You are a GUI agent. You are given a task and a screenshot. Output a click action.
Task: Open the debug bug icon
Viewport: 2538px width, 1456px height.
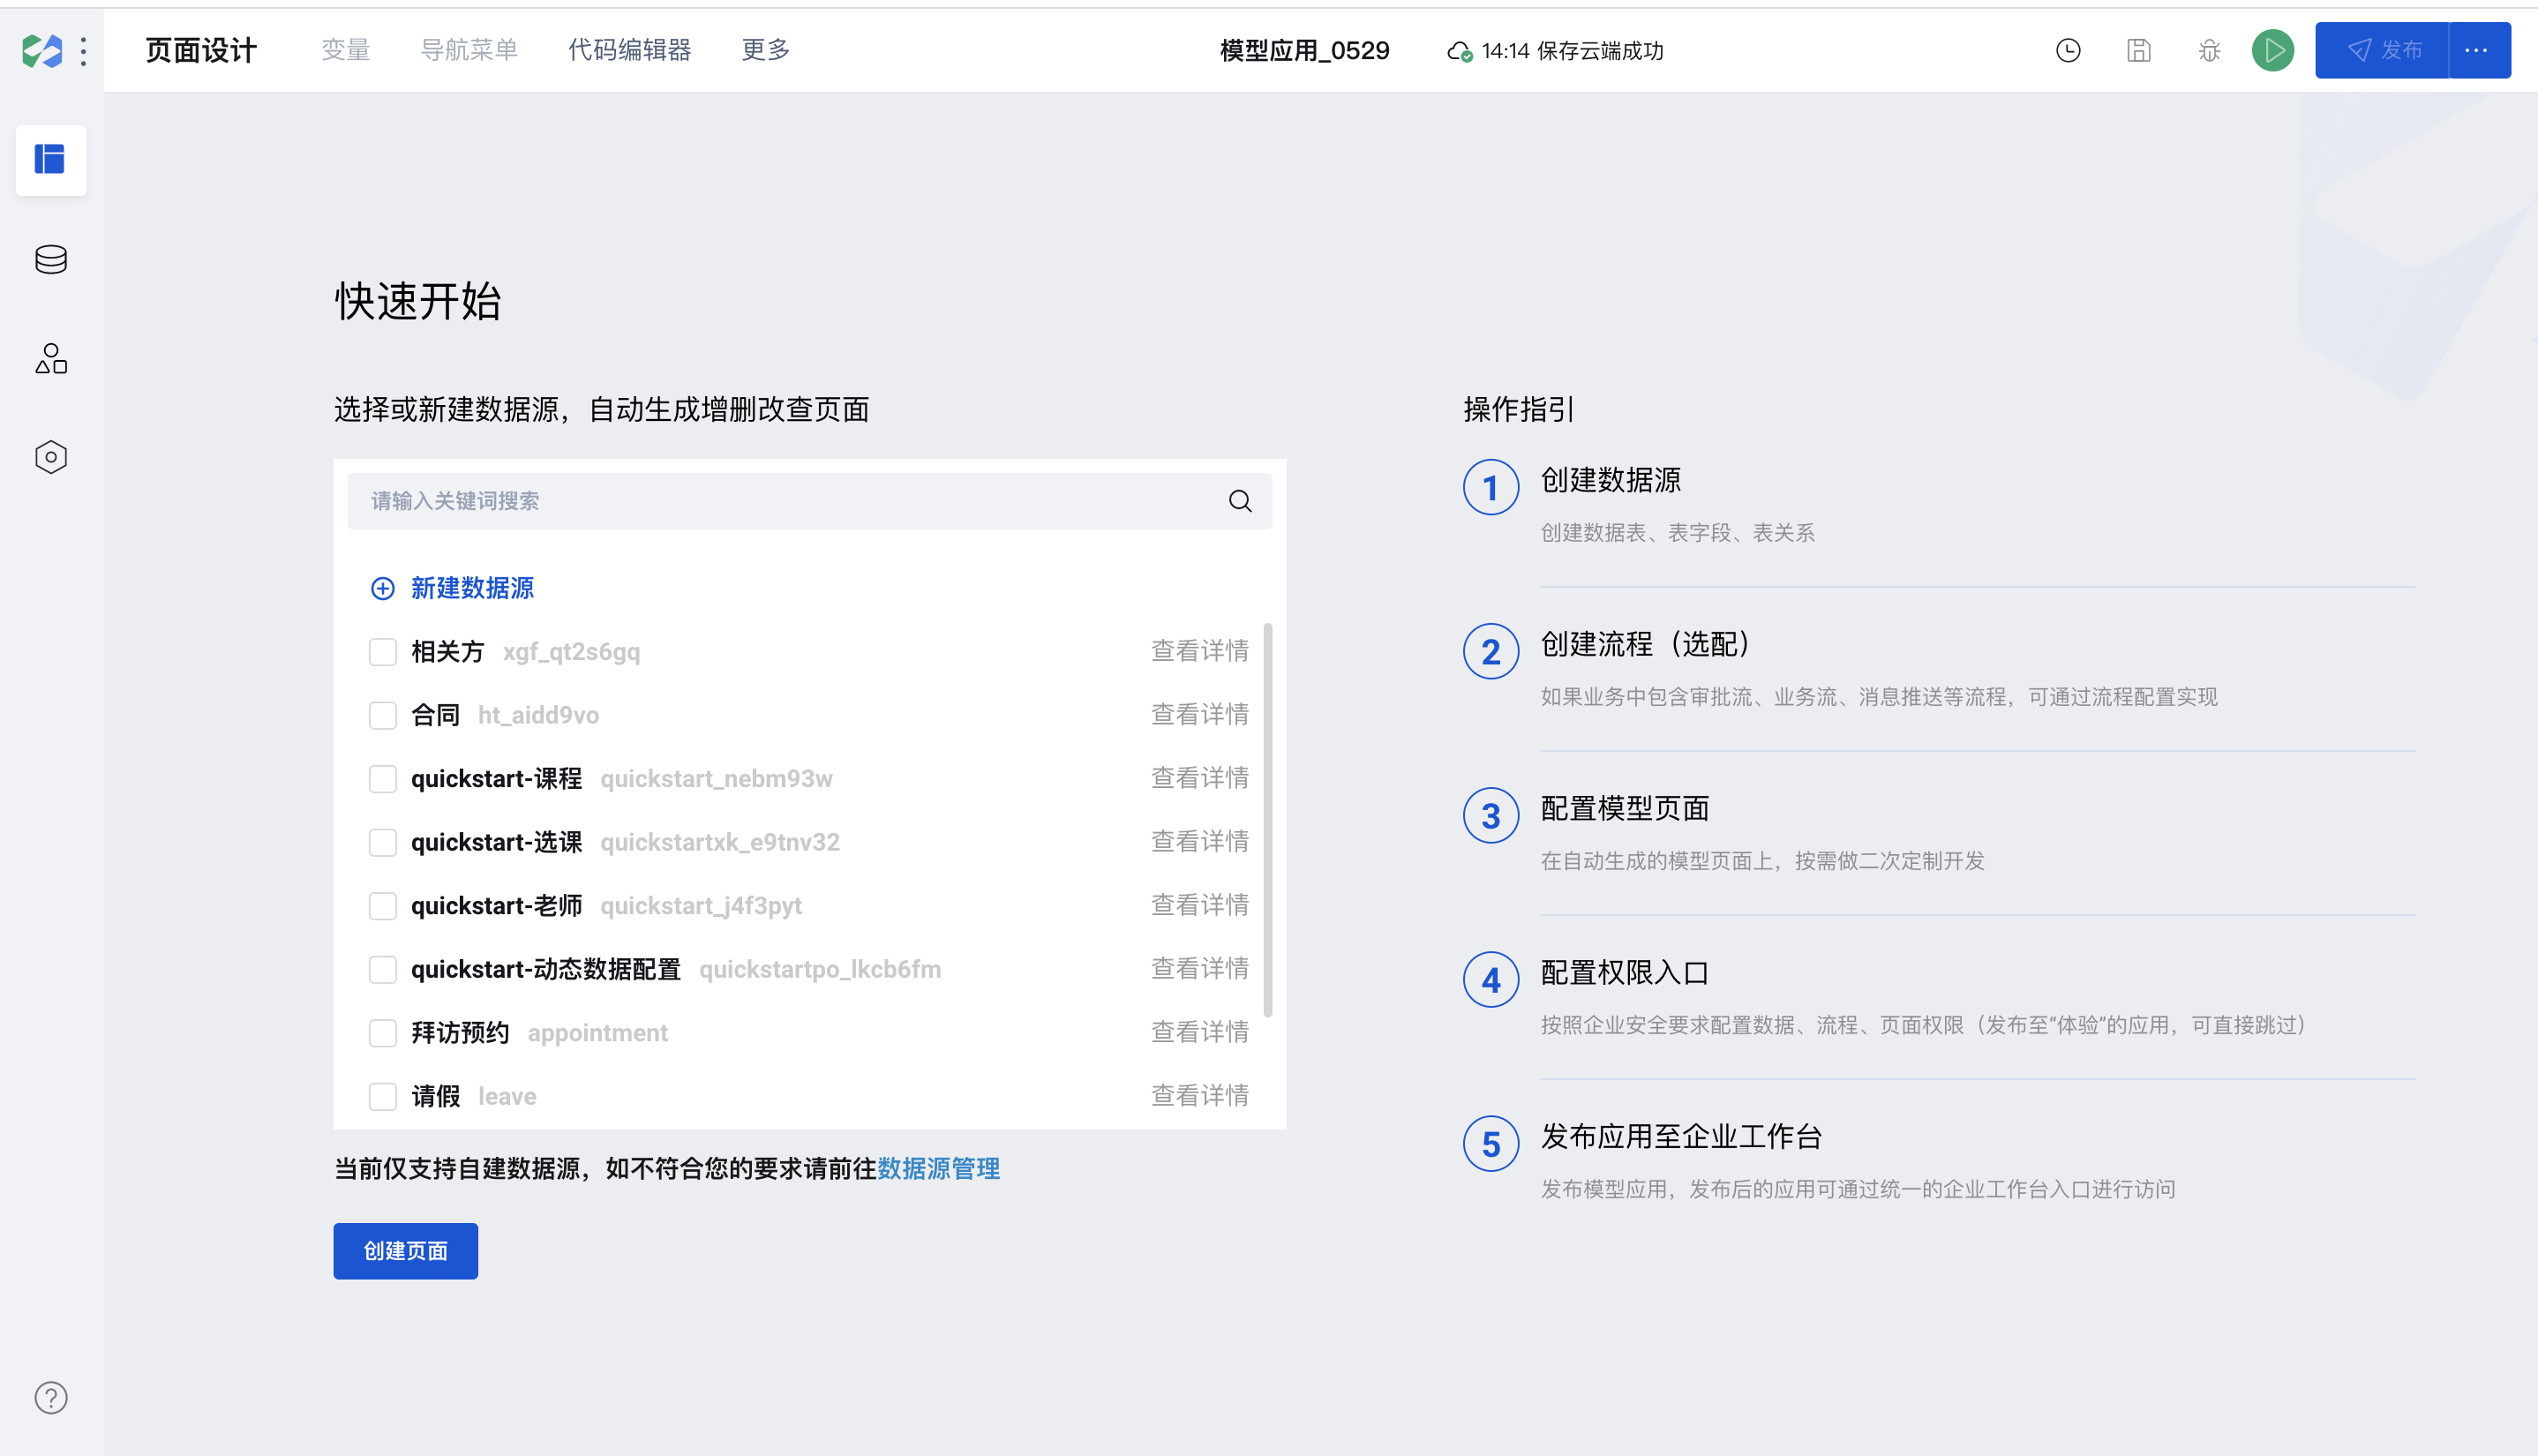click(2209, 51)
